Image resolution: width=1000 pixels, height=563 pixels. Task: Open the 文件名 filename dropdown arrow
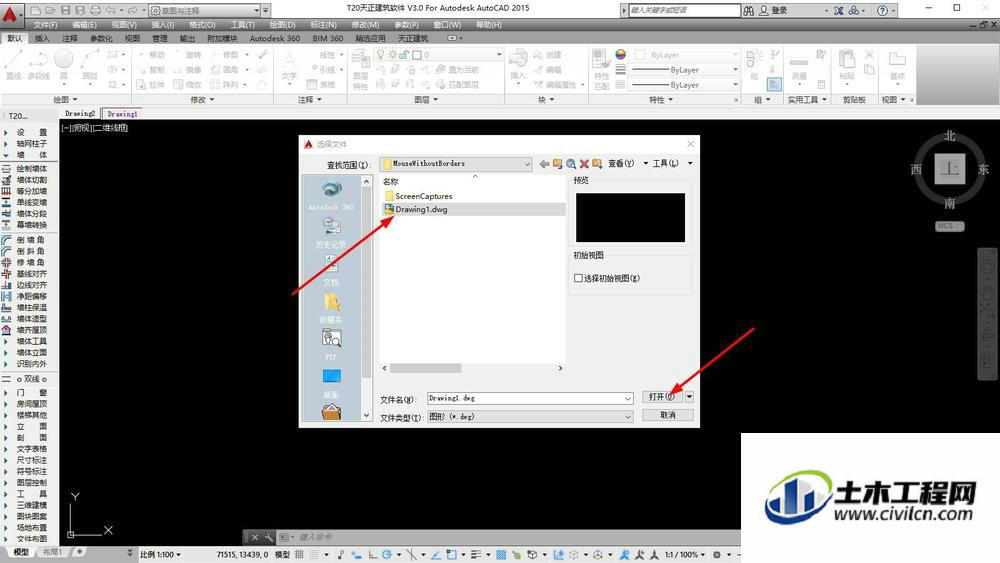point(628,398)
